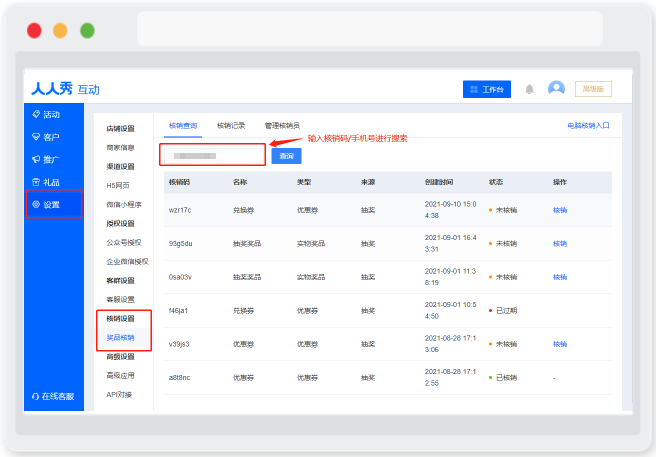Viewport: 656px width, 457px height.
Task: Click the 高级版 badge button
Action: pos(593,89)
